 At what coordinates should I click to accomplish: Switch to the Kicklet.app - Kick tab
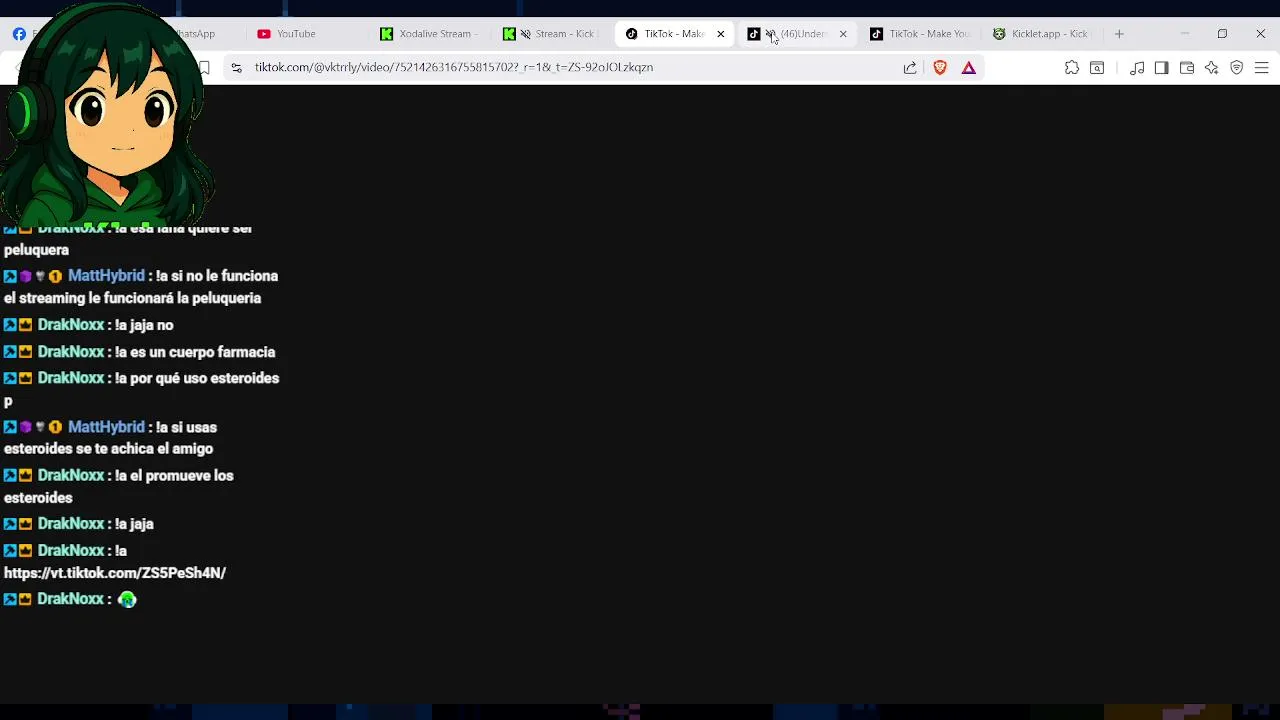point(1040,34)
